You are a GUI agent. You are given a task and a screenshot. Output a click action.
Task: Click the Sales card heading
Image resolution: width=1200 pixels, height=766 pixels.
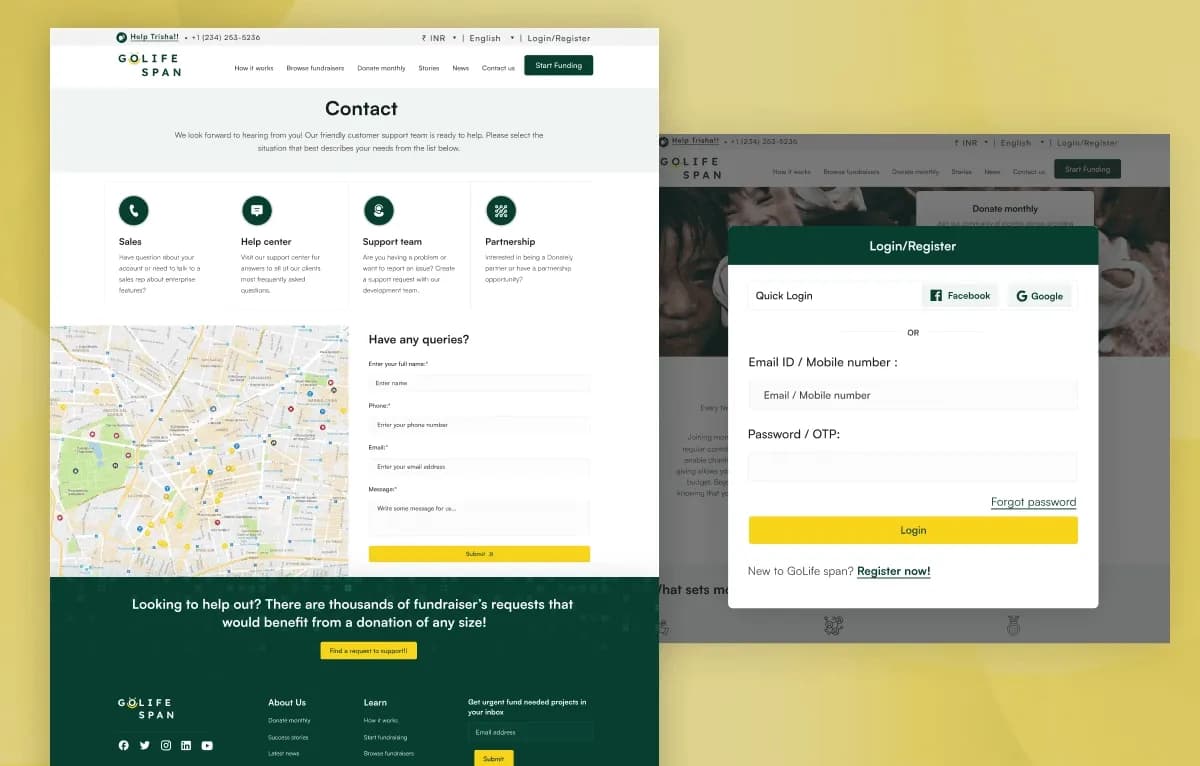point(130,242)
